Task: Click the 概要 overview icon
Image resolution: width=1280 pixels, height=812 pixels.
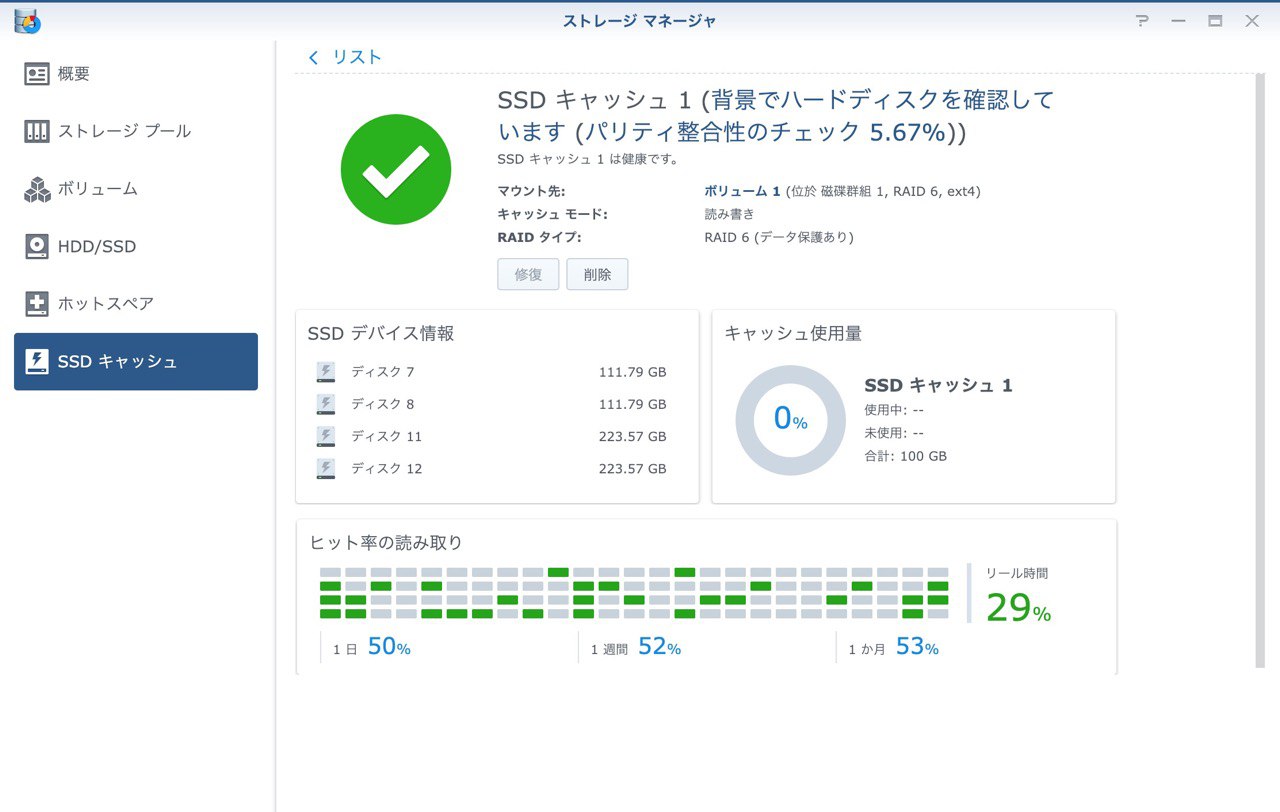Action: (37, 74)
